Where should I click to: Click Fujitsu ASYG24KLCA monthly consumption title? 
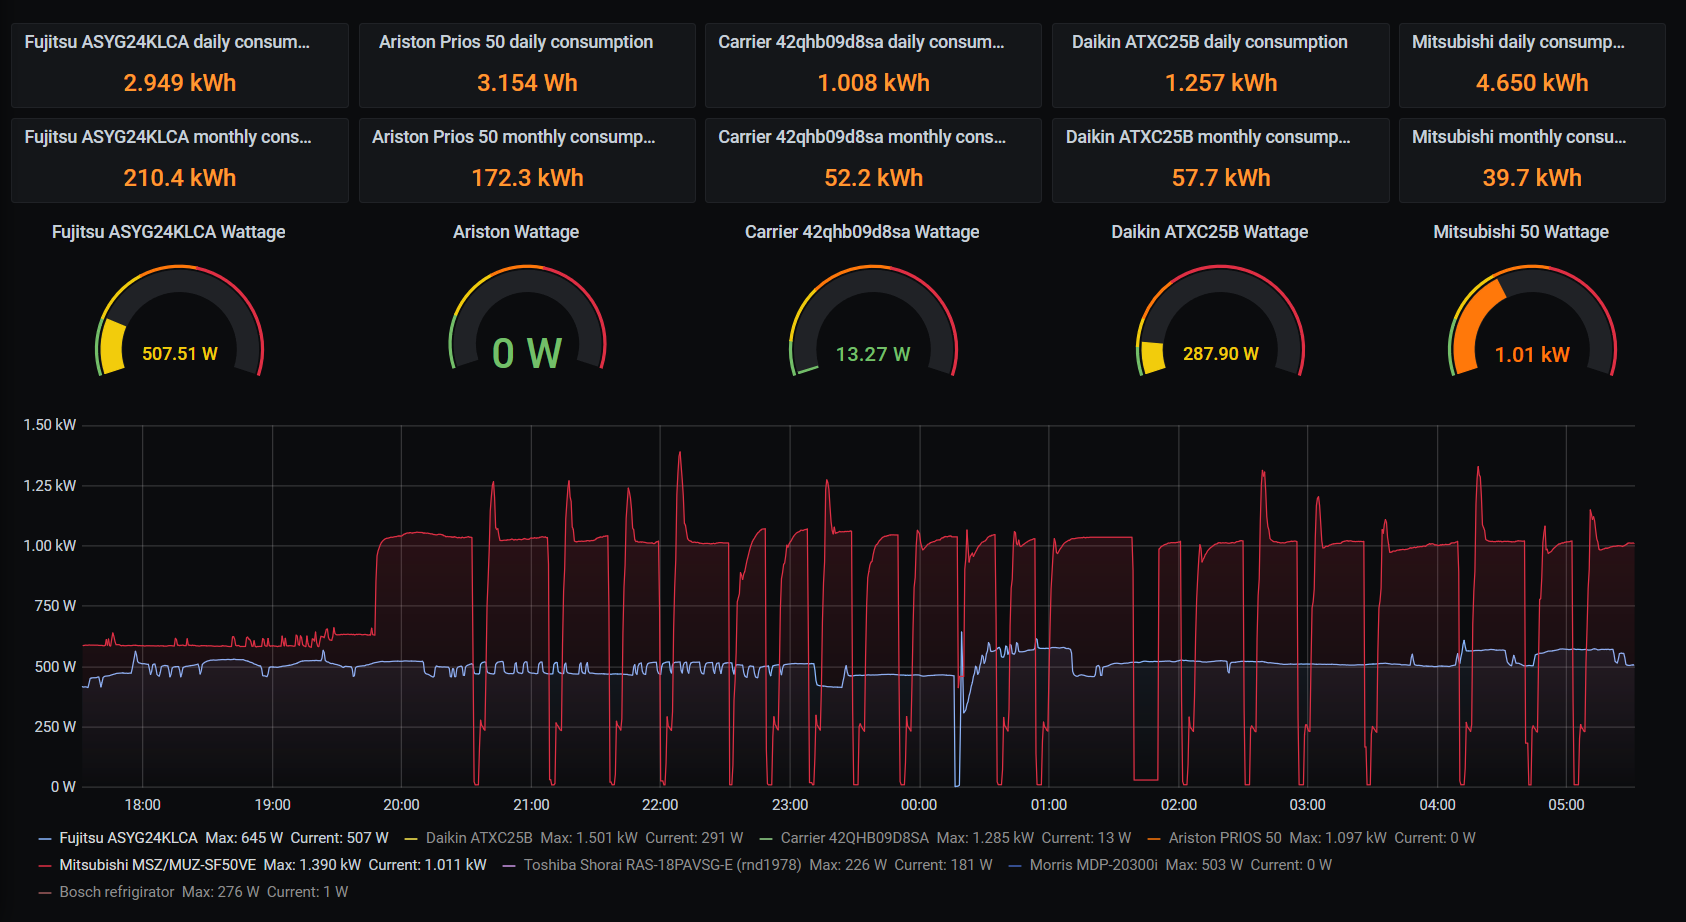point(168,137)
